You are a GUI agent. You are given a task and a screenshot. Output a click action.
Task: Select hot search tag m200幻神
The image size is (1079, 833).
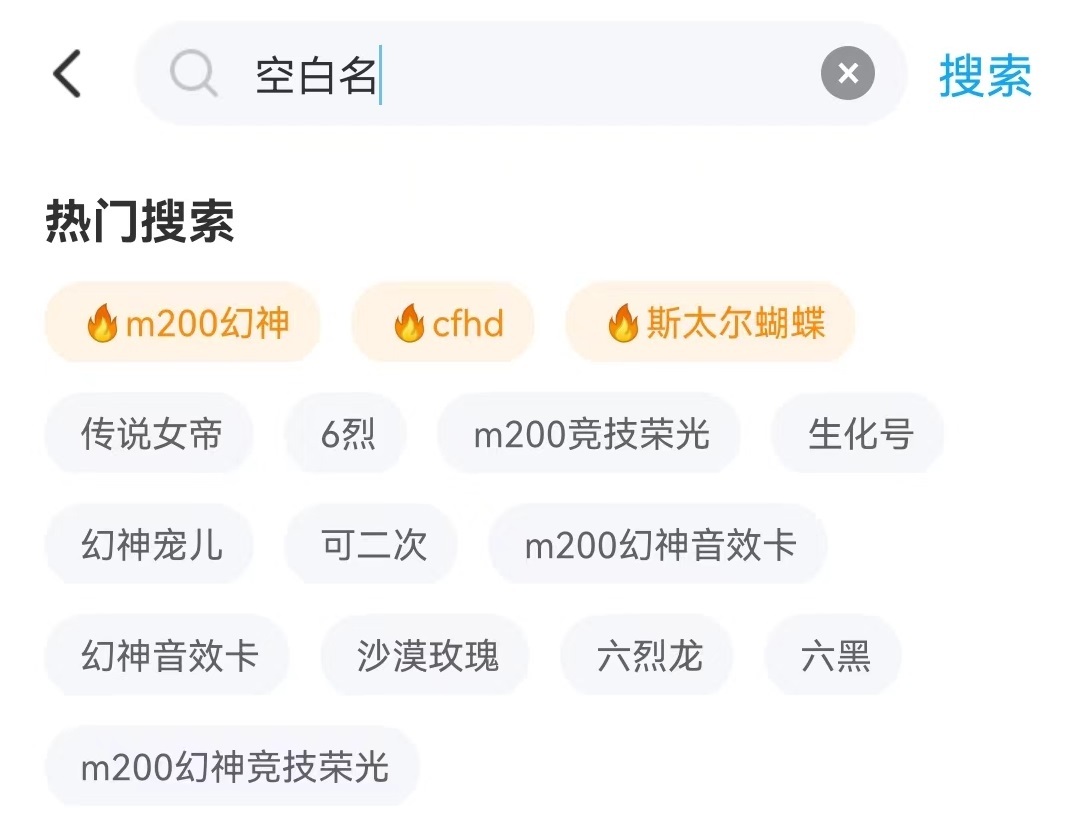[x=183, y=324]
